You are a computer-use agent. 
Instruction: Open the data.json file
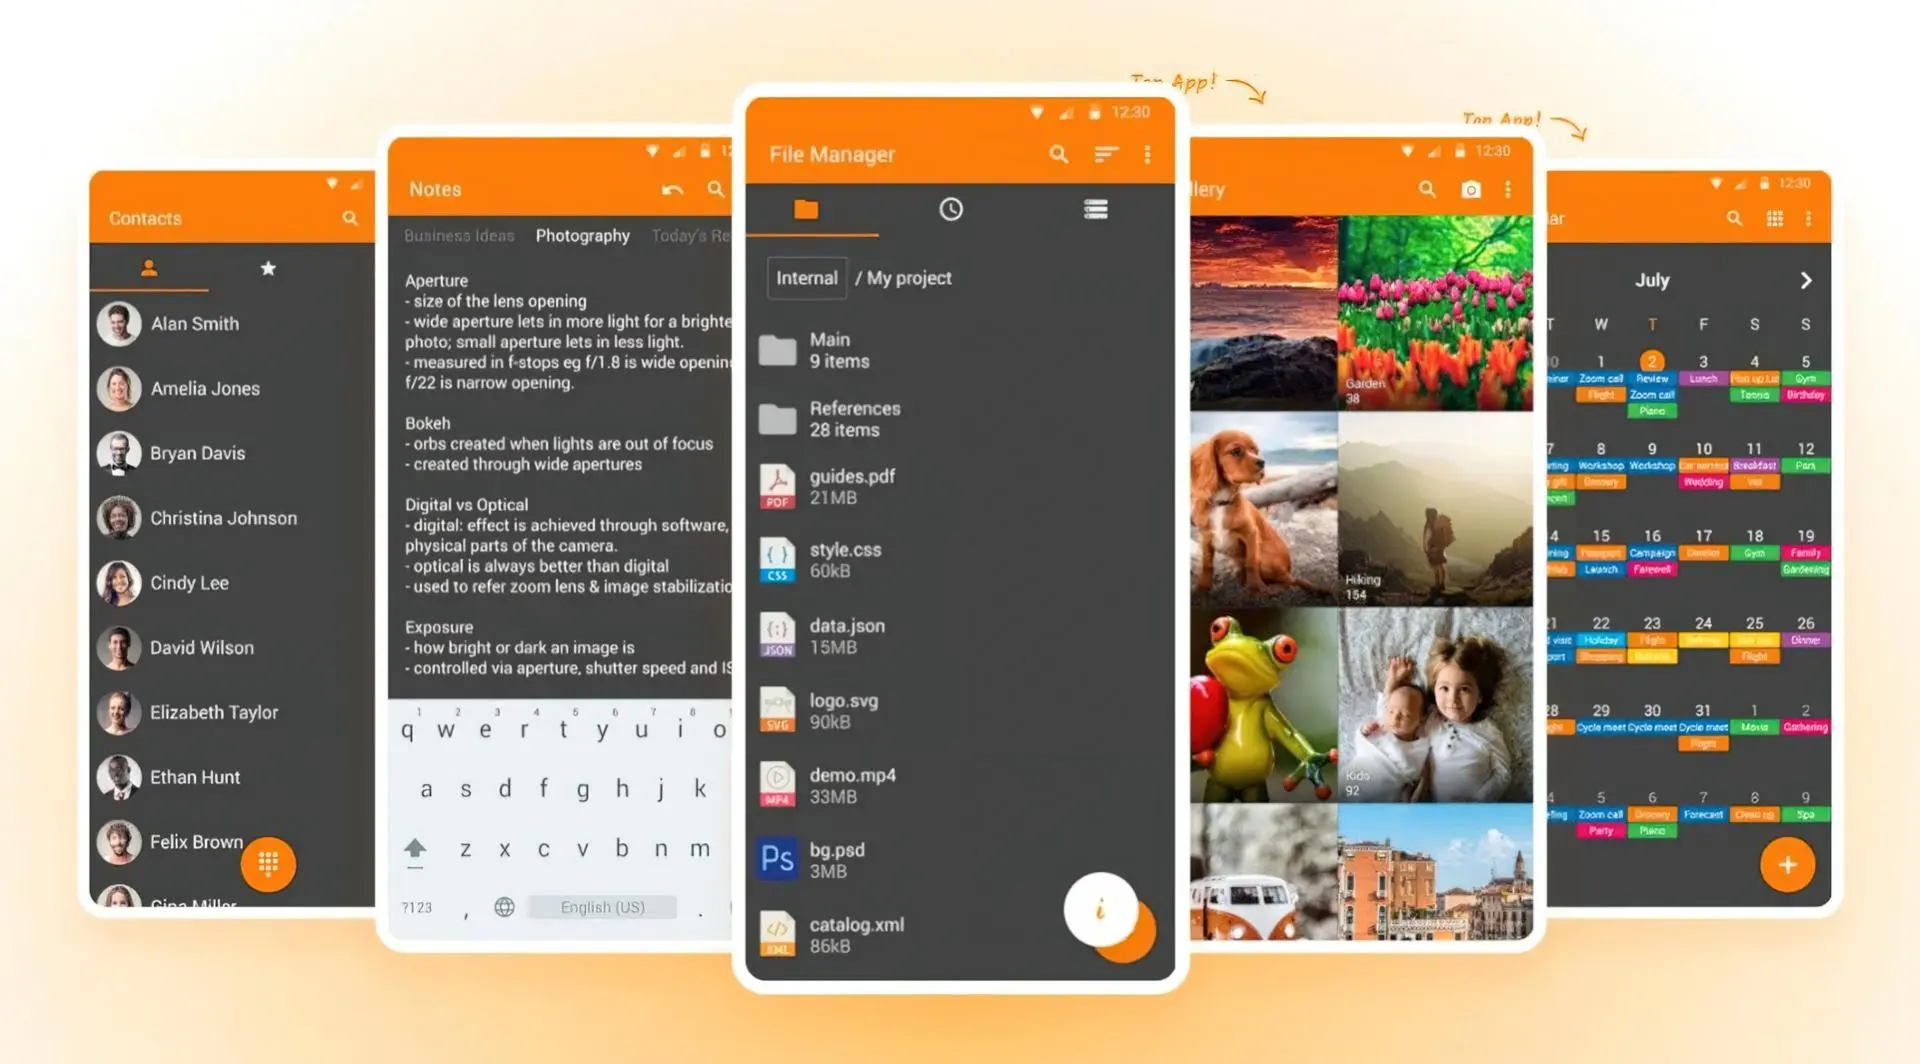point(960,636)
